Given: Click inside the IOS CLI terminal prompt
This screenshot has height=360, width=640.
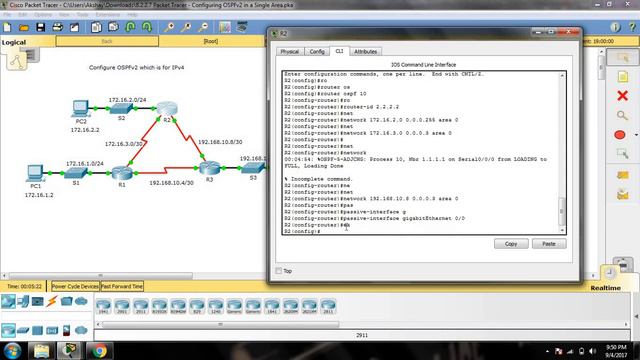Looking at the screenshot, I should click(x=420, y=153).
